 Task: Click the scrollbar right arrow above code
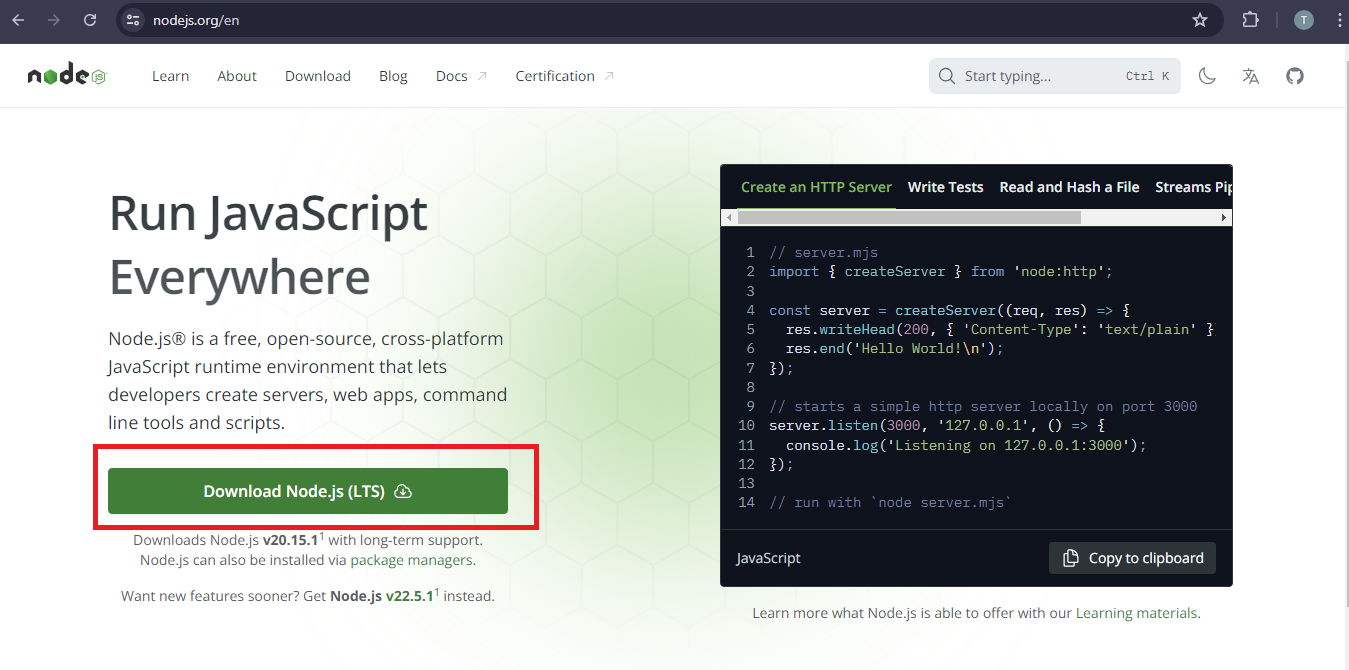pyautogui.click(x=1224, y=217)
